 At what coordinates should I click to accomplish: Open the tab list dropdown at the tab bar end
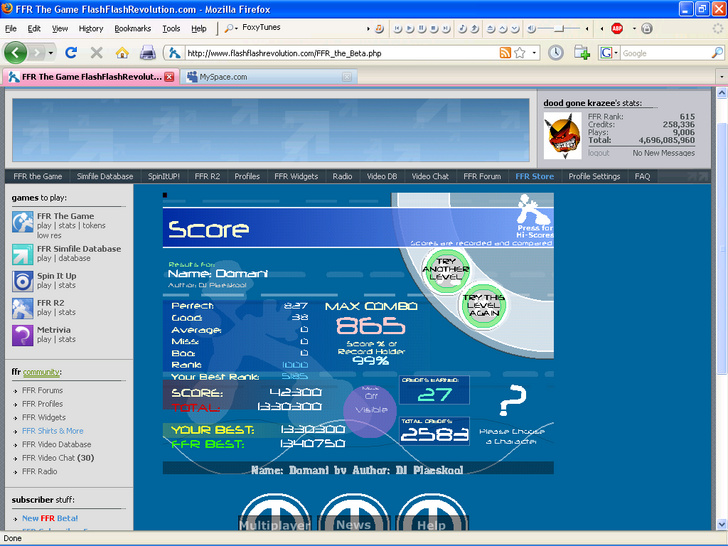tap(721, 77)
